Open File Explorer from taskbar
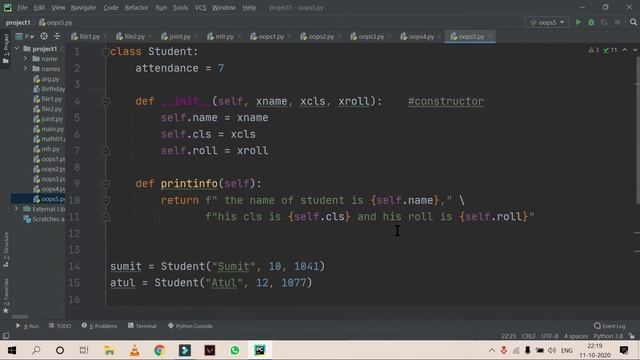640x360 pixels. [x=109, y=350]
